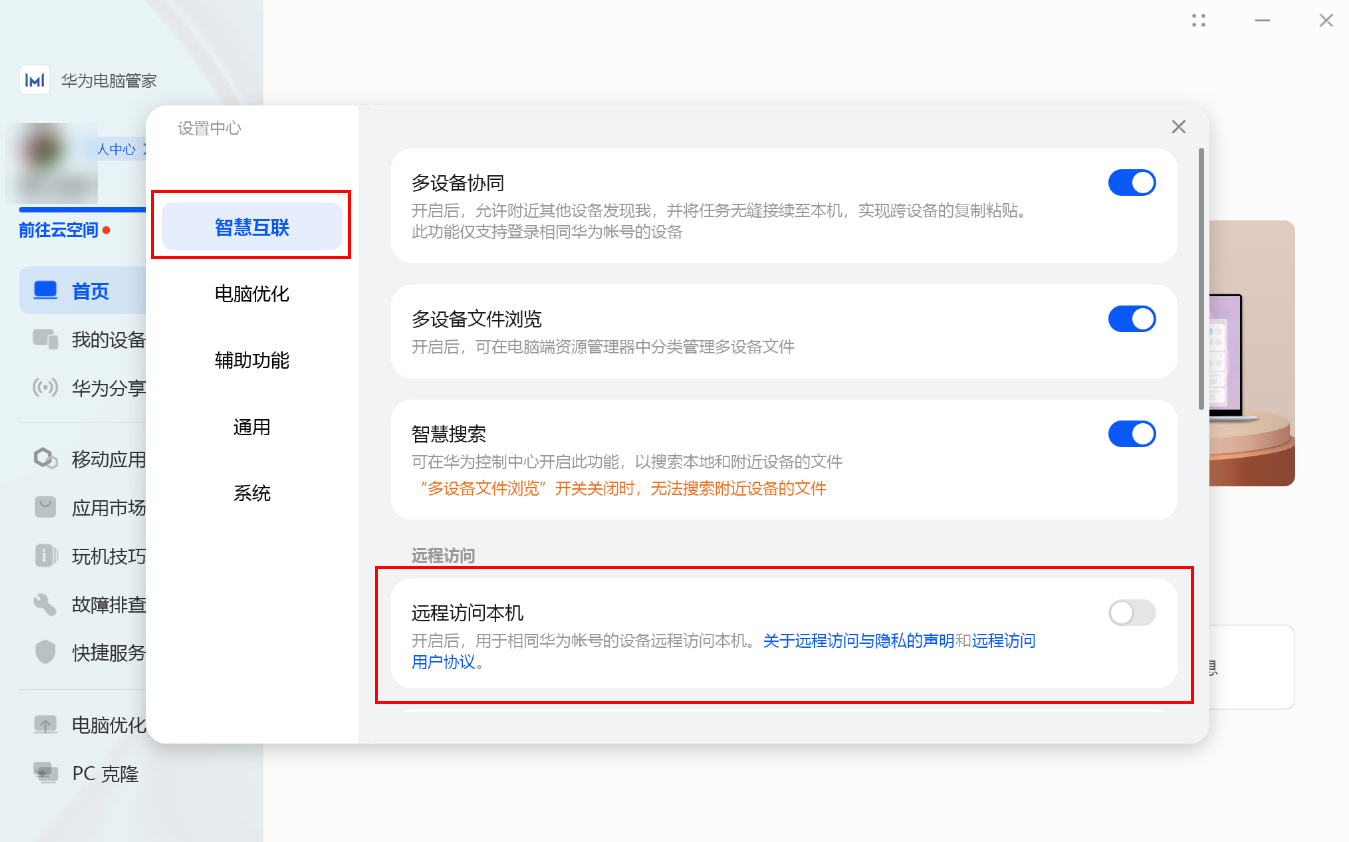Close the 设置中心 dialog
The image size is (1349, 842).
(x=1179, y=127)
